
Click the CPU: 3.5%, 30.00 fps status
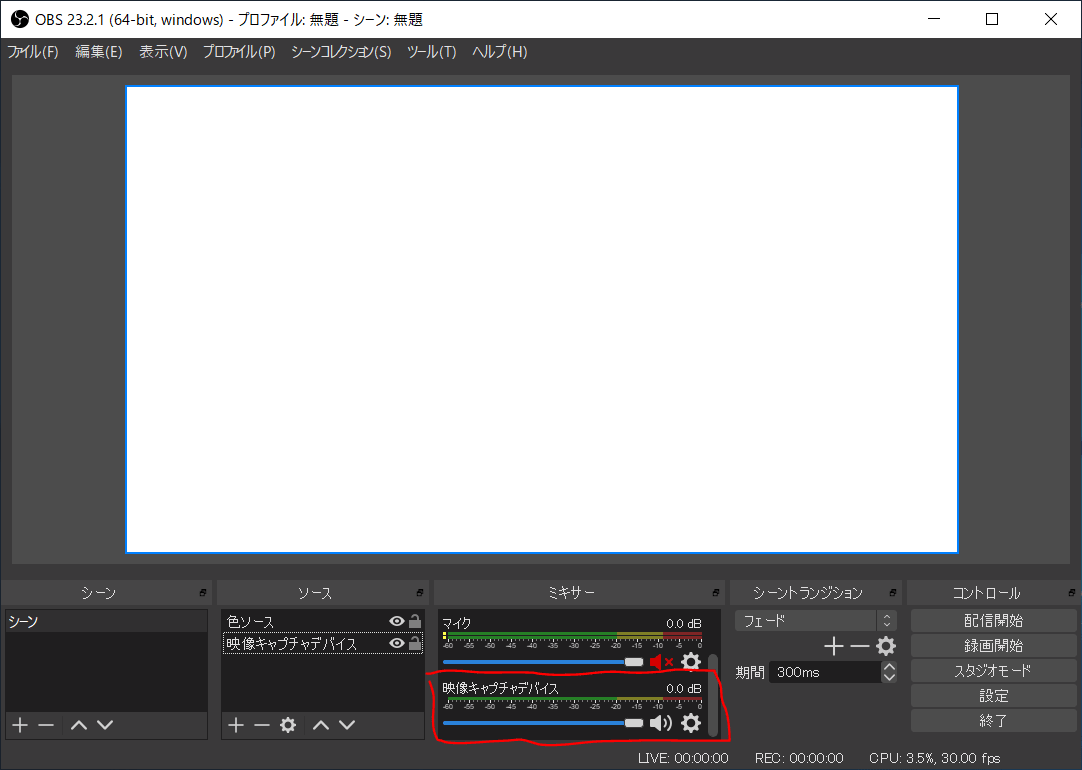pos(934,758)
